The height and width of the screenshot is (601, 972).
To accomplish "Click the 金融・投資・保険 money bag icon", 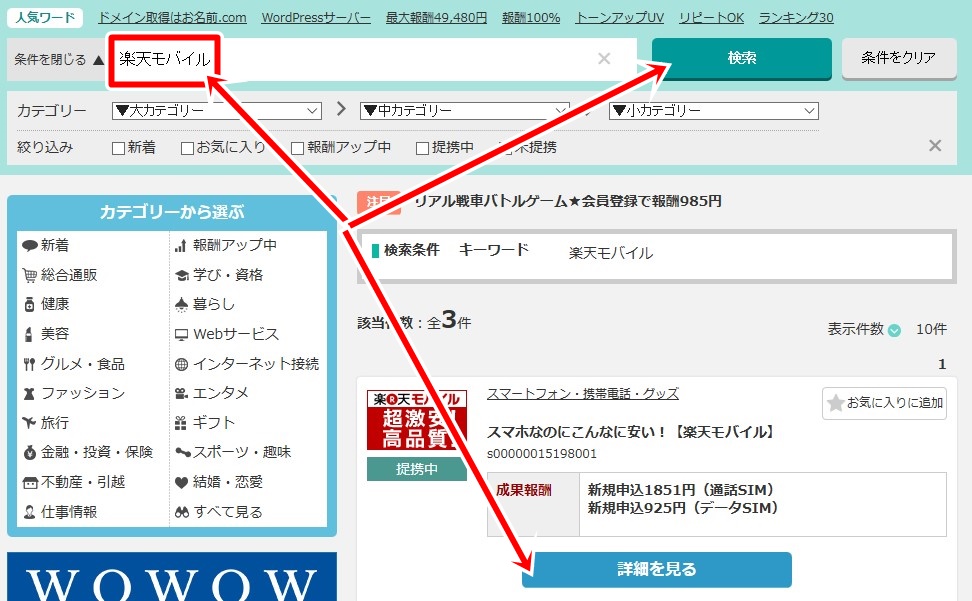I will coord(29,452).
